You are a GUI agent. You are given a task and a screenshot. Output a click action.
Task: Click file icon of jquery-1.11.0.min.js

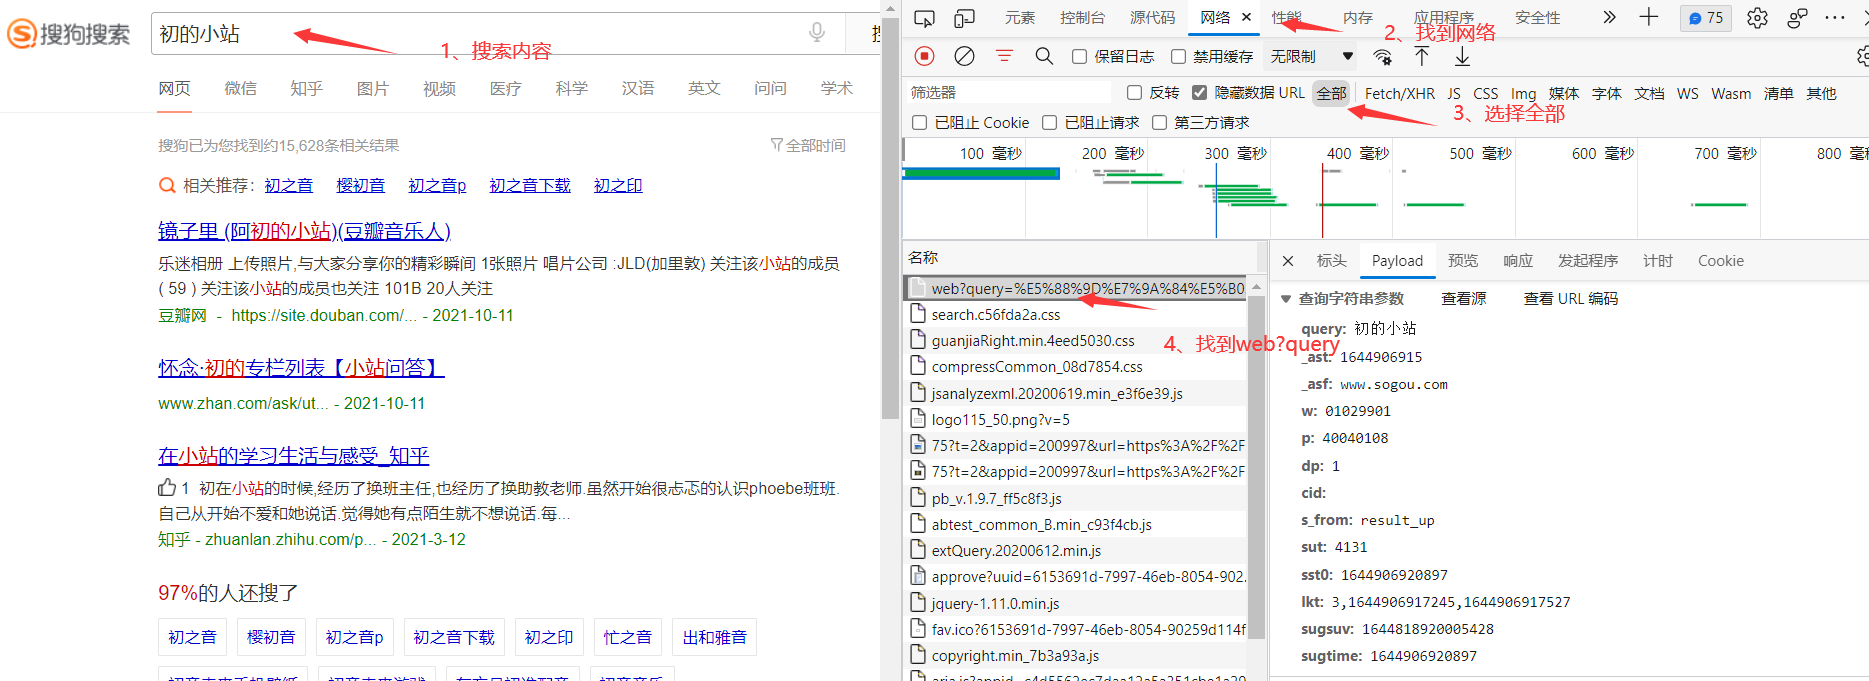(918, 603)
